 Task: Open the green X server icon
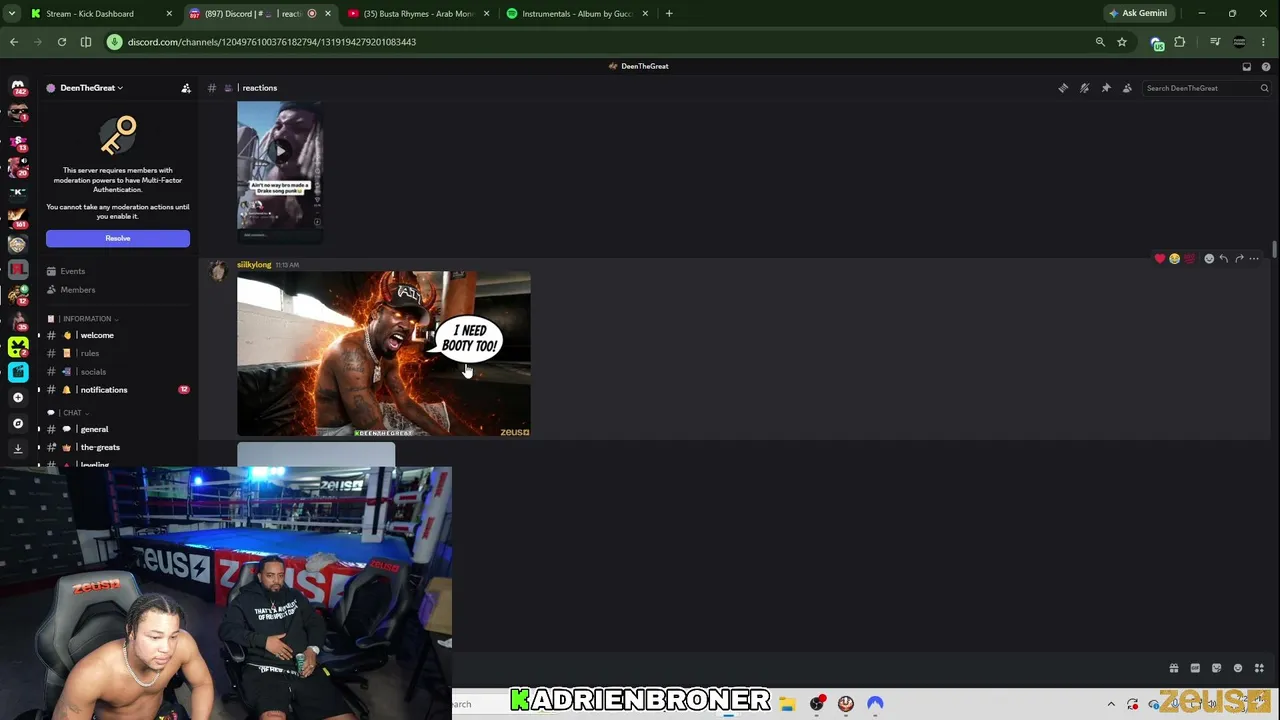pos(18,346)
